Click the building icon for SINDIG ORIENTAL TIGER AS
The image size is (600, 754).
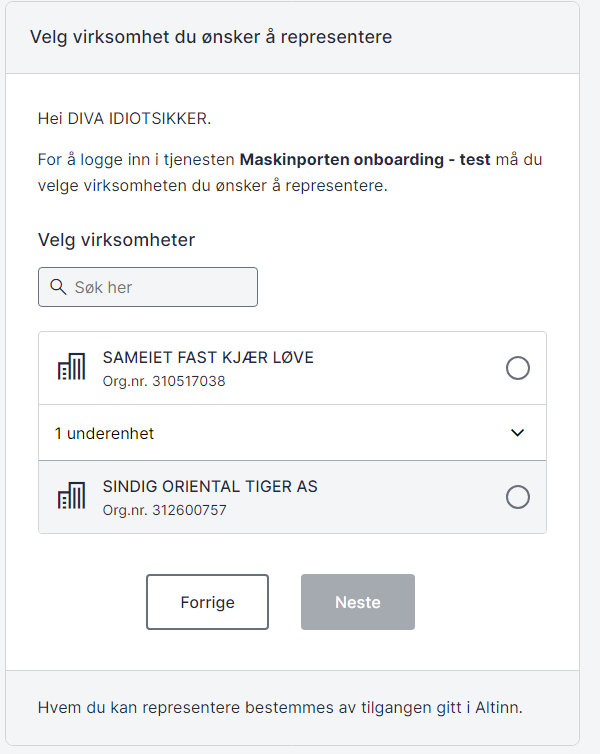[71, 497]
